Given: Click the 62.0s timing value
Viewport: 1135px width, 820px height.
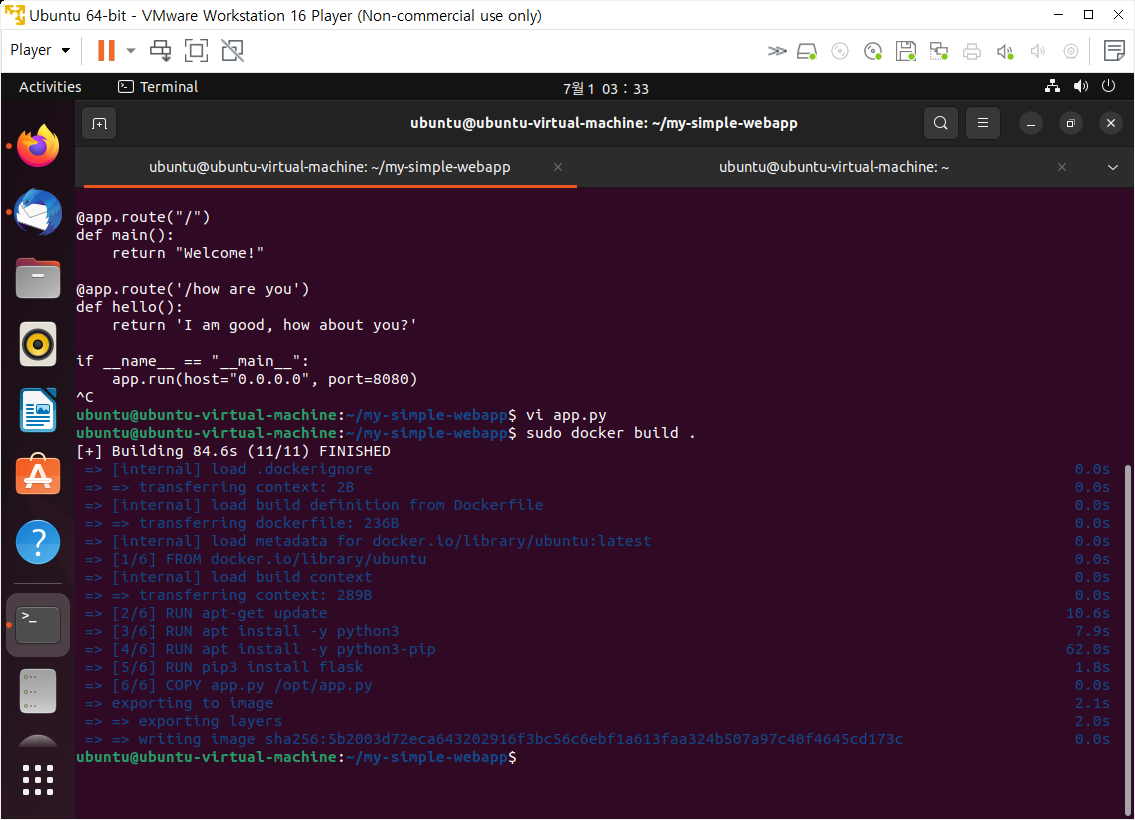Looking at the screenshot, I should coord(1088,649).
